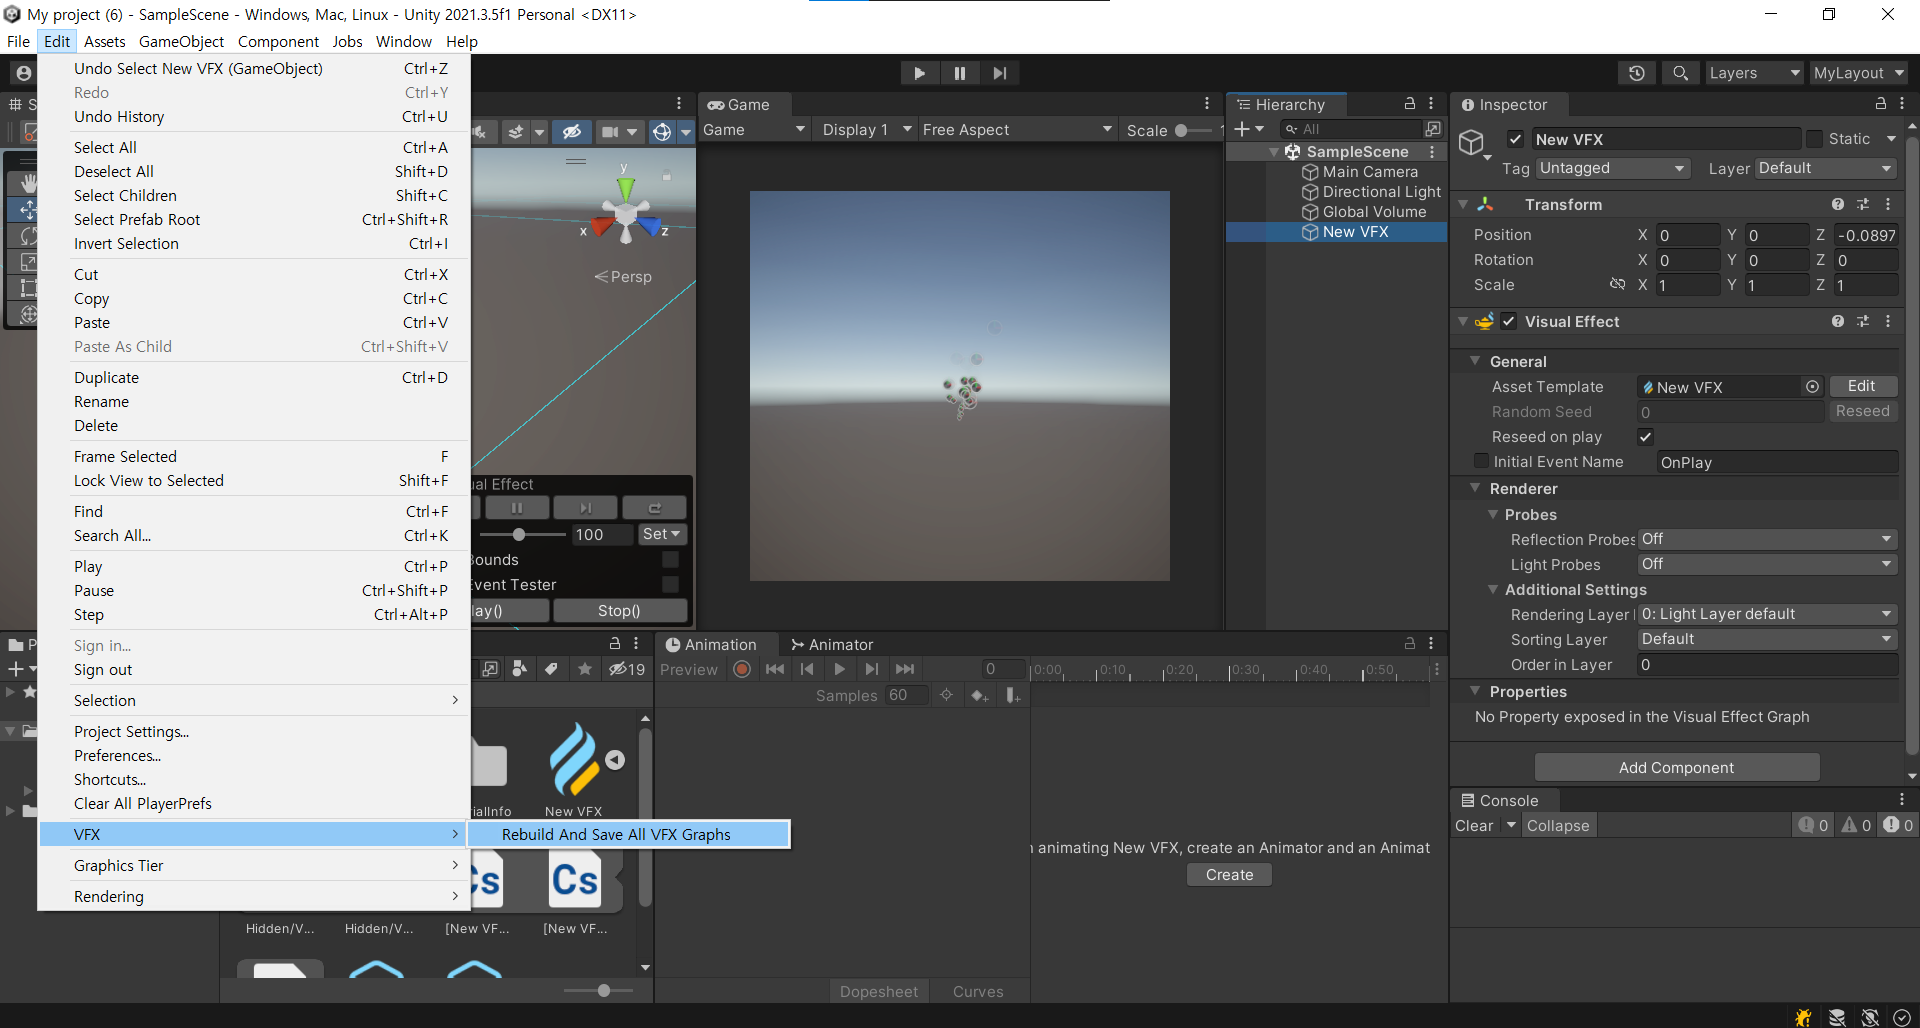Open Graphics Tier submenu
Image resolution: width=1920 pixels, height=1028 pixels.
(x=254, y=865)
